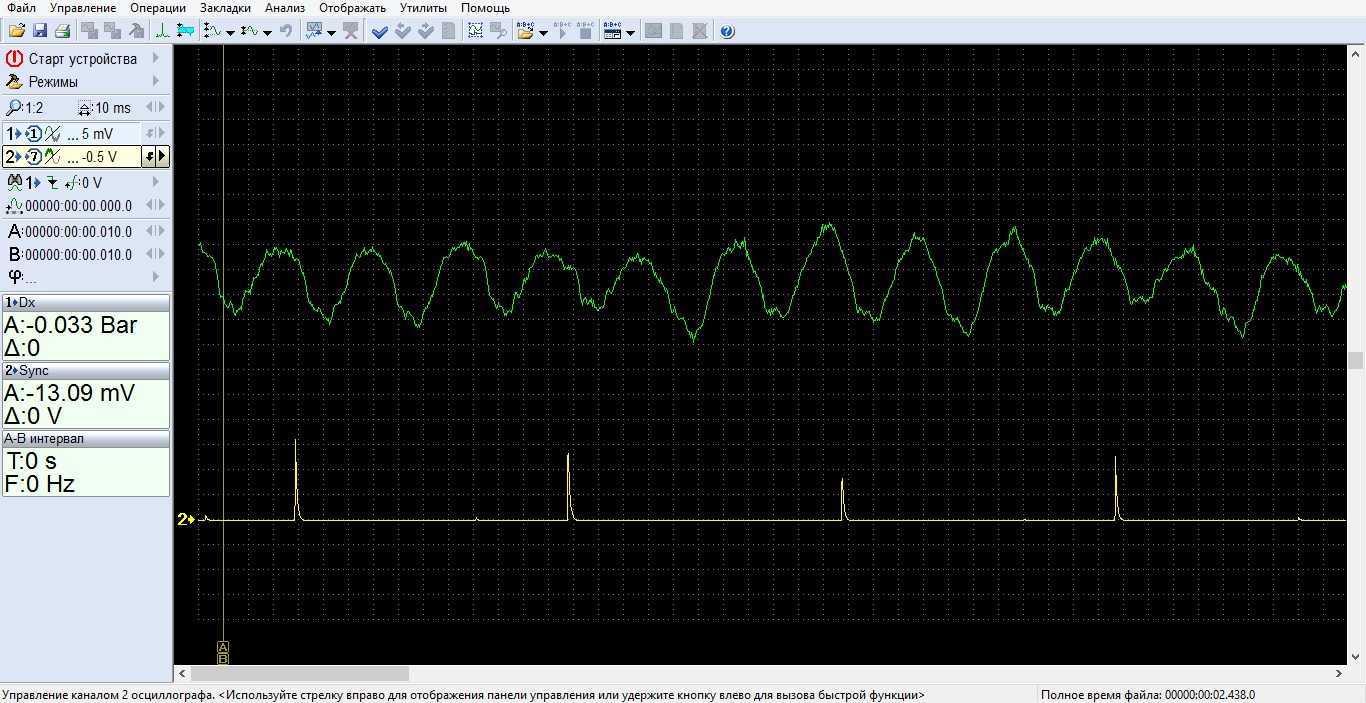1366x703 pixels.
Task: Adjust the 10 ms timebase stepper arrows
Action: click(x=156, y=108)
